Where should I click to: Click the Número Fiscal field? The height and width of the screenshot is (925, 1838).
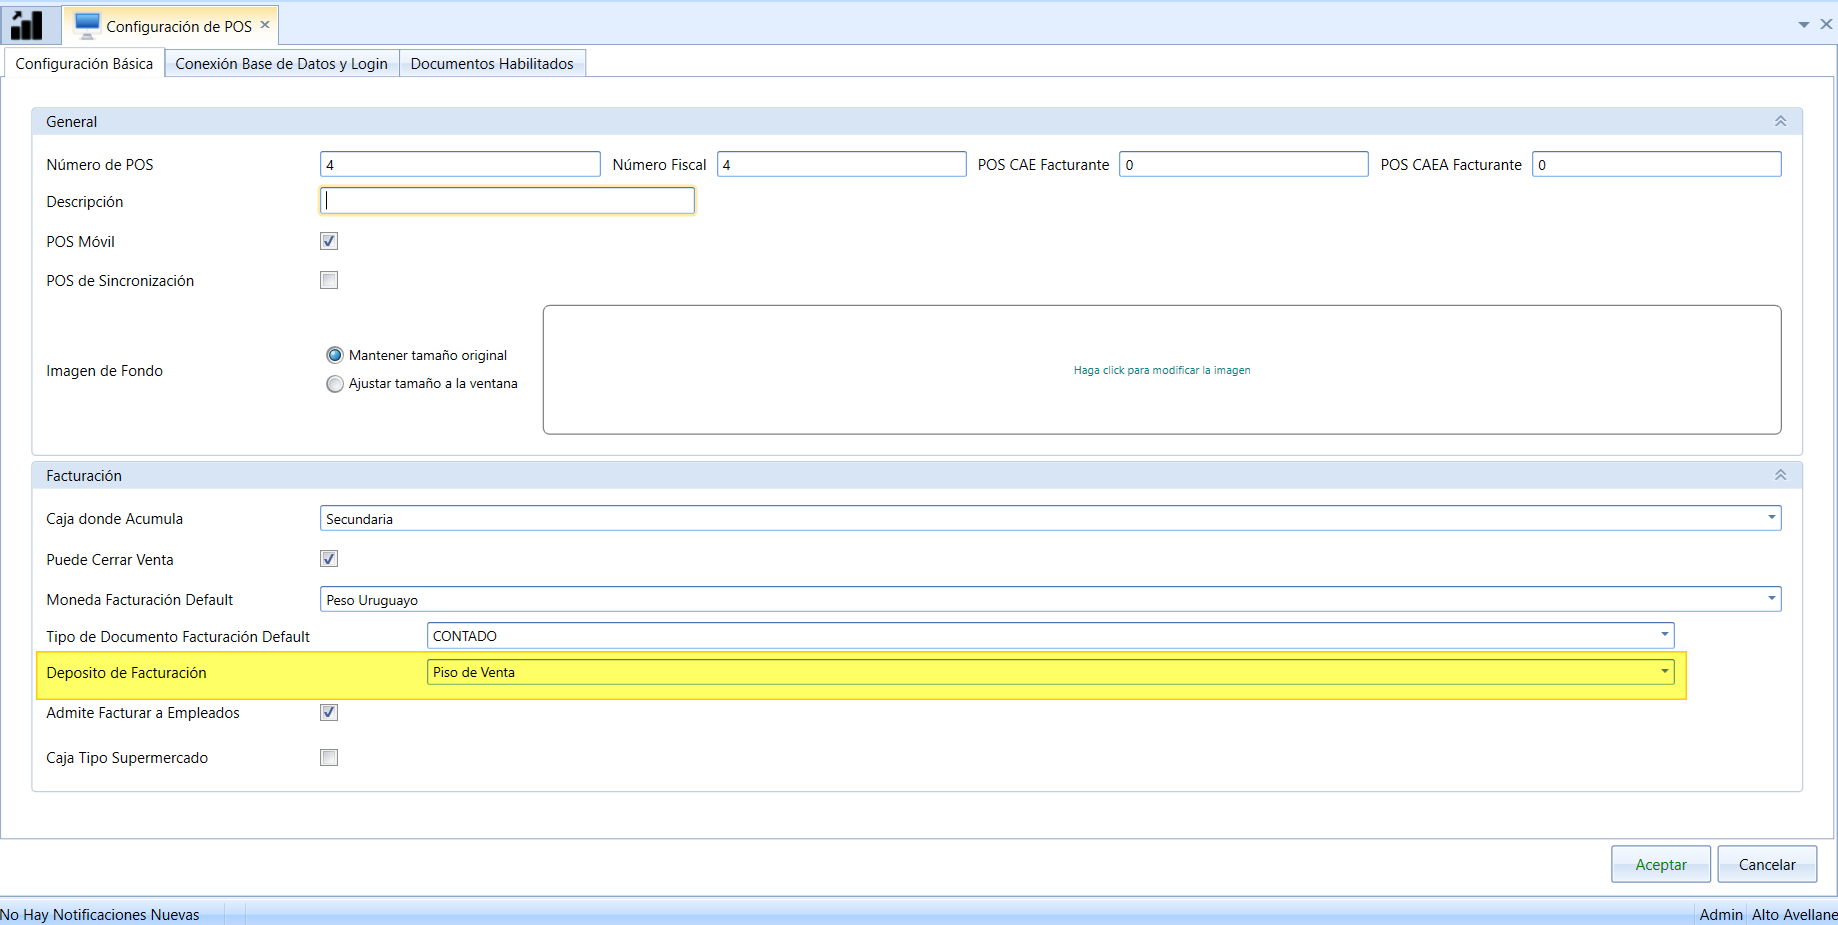tap(842, 164)
